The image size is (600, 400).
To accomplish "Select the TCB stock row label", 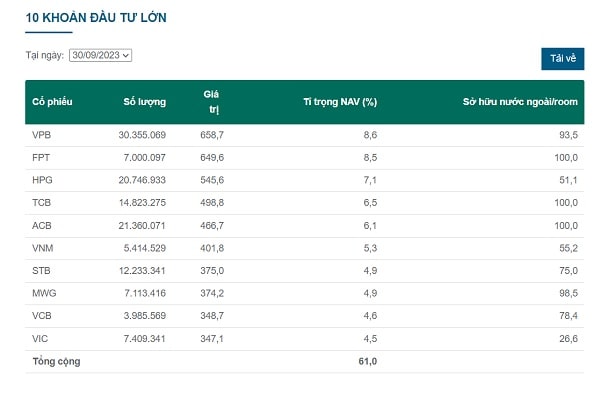I will [41, 202].
